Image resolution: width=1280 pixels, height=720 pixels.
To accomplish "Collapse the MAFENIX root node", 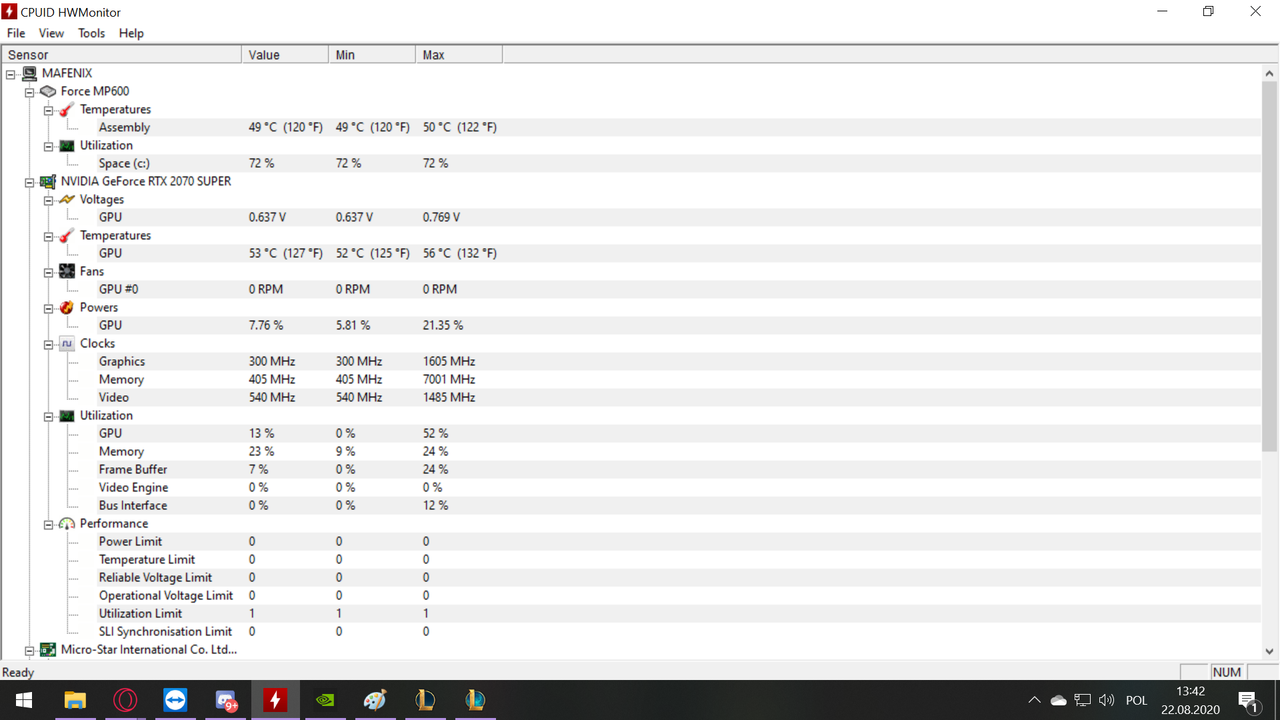I will pyautogui.click(x=11, y=73).
